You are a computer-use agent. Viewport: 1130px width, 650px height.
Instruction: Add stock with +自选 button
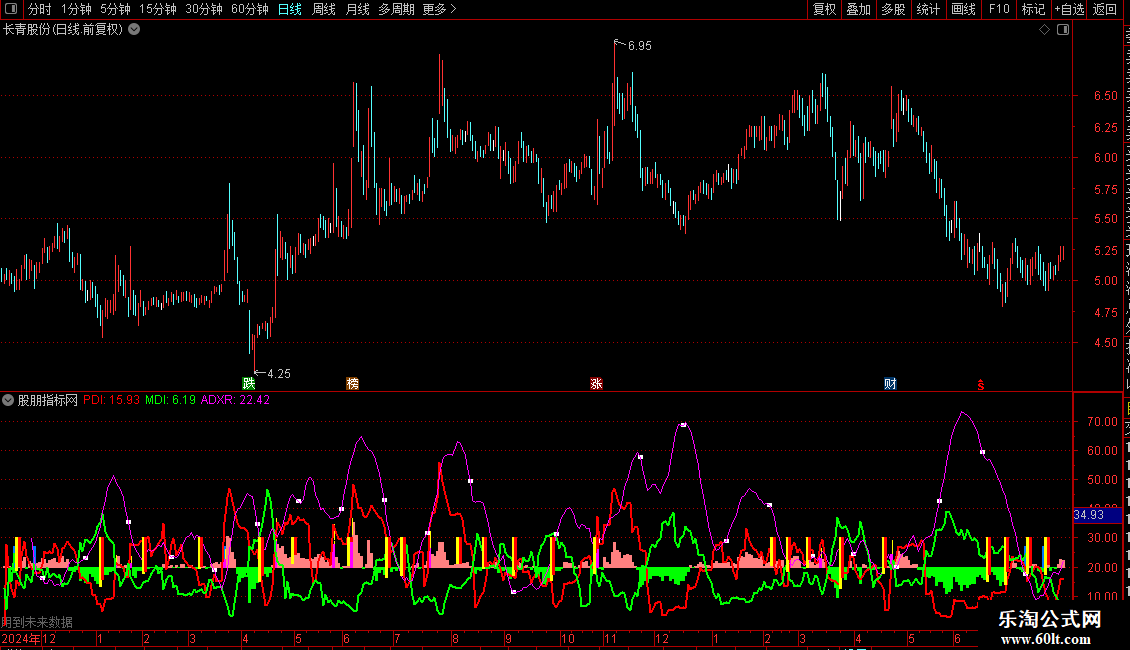point(1069,9)
